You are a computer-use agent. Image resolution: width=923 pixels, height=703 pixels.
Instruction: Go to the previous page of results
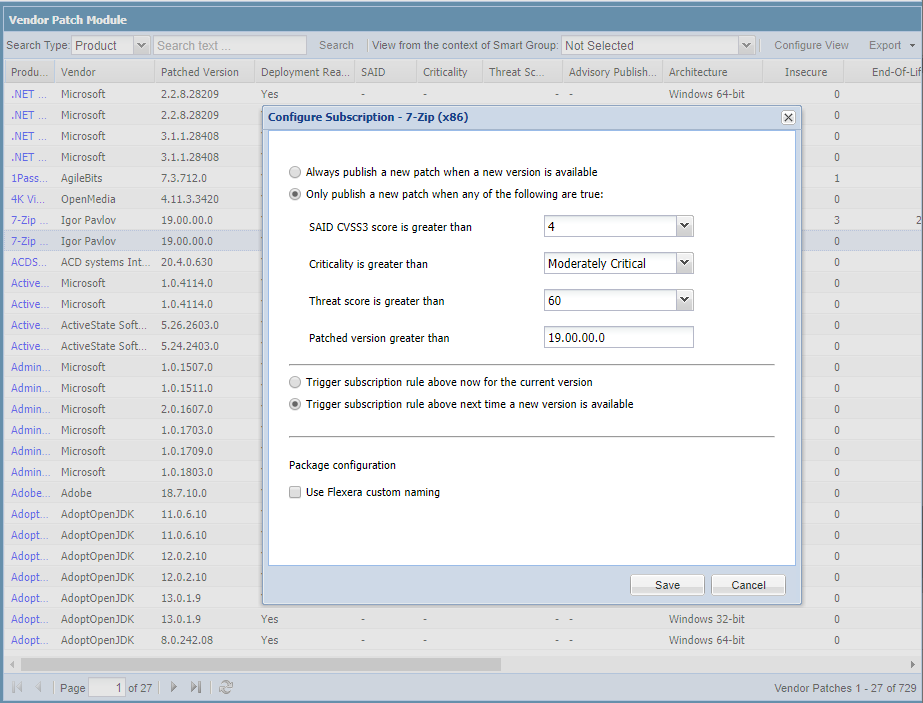(36, 687)
